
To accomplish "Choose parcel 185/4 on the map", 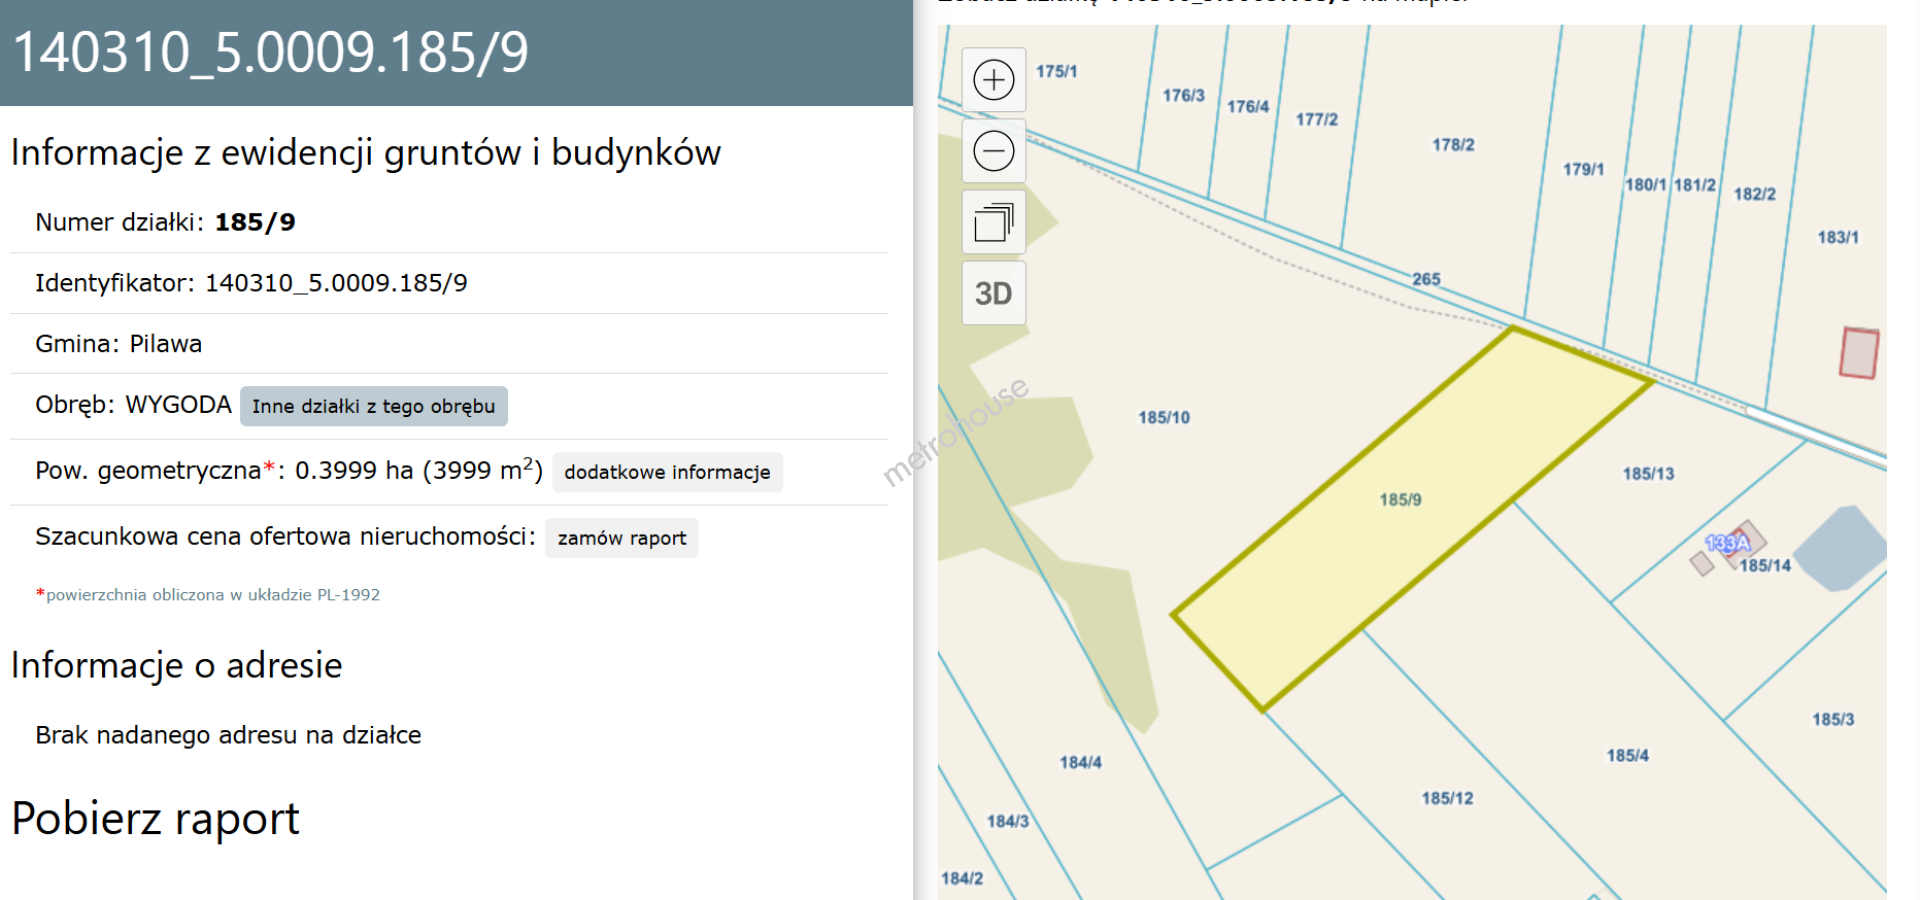I will click(x=1627, y=756).
